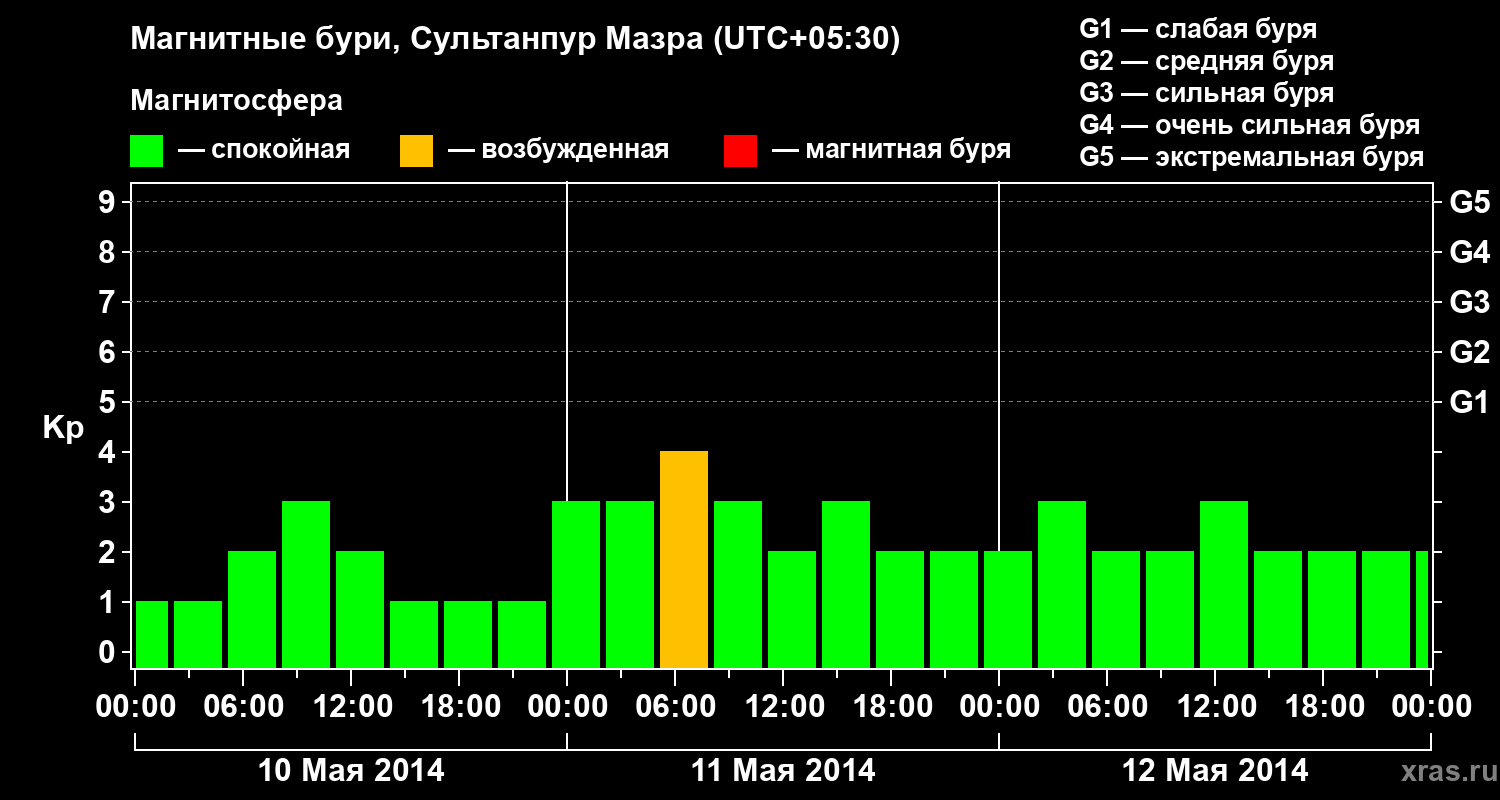1500x800 pixels.
Task: Click the 'G5 — экстремальная буря' legend line
Action: click(x=1251, y=158)
